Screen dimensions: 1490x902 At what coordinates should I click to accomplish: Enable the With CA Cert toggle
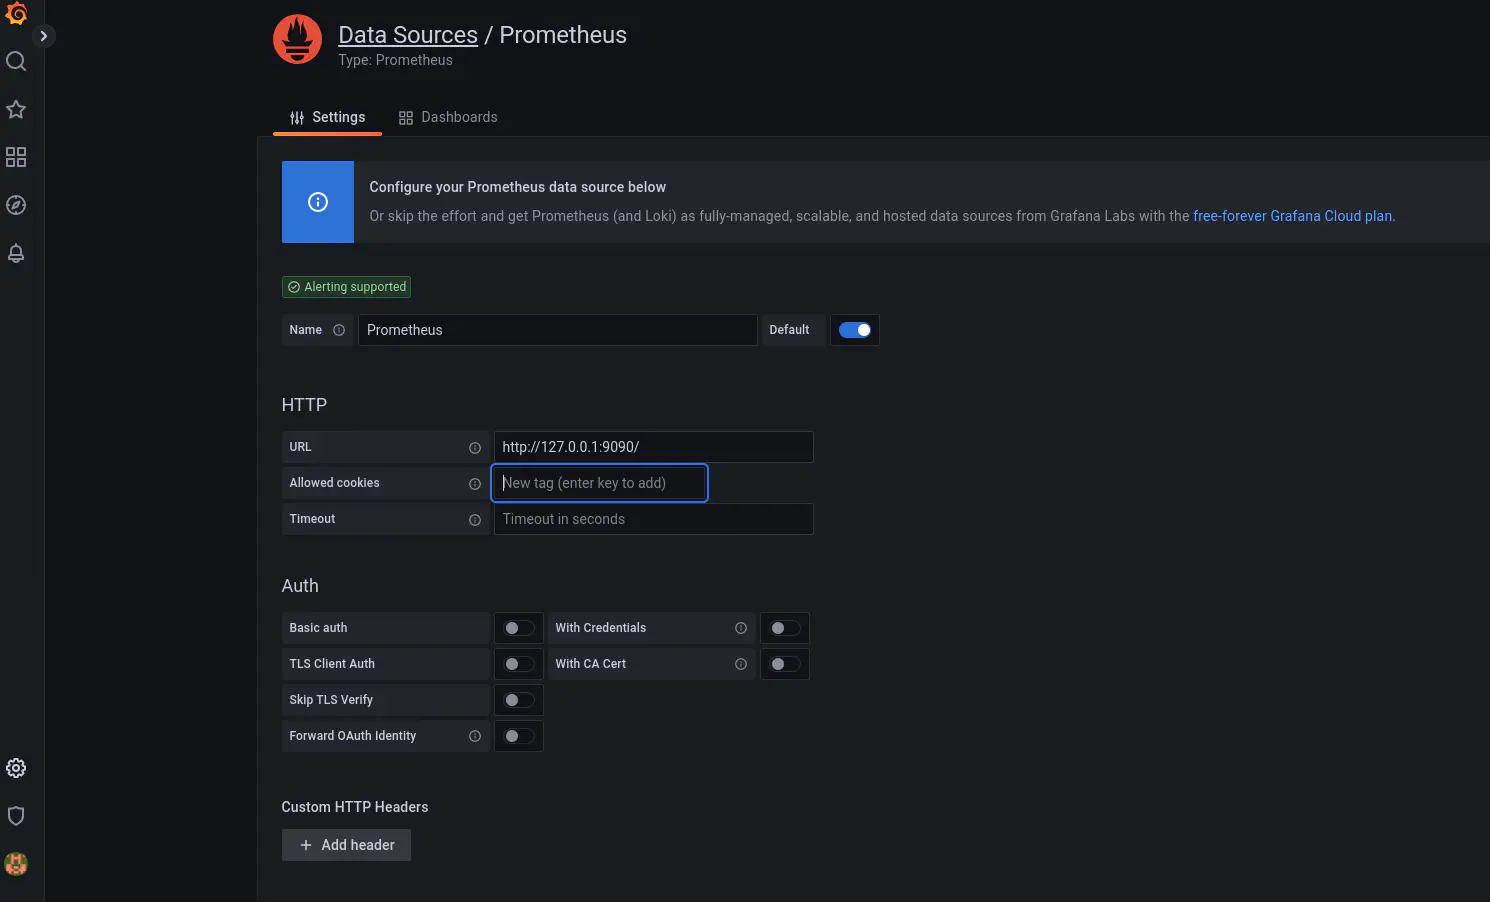[x=785, y=664]
